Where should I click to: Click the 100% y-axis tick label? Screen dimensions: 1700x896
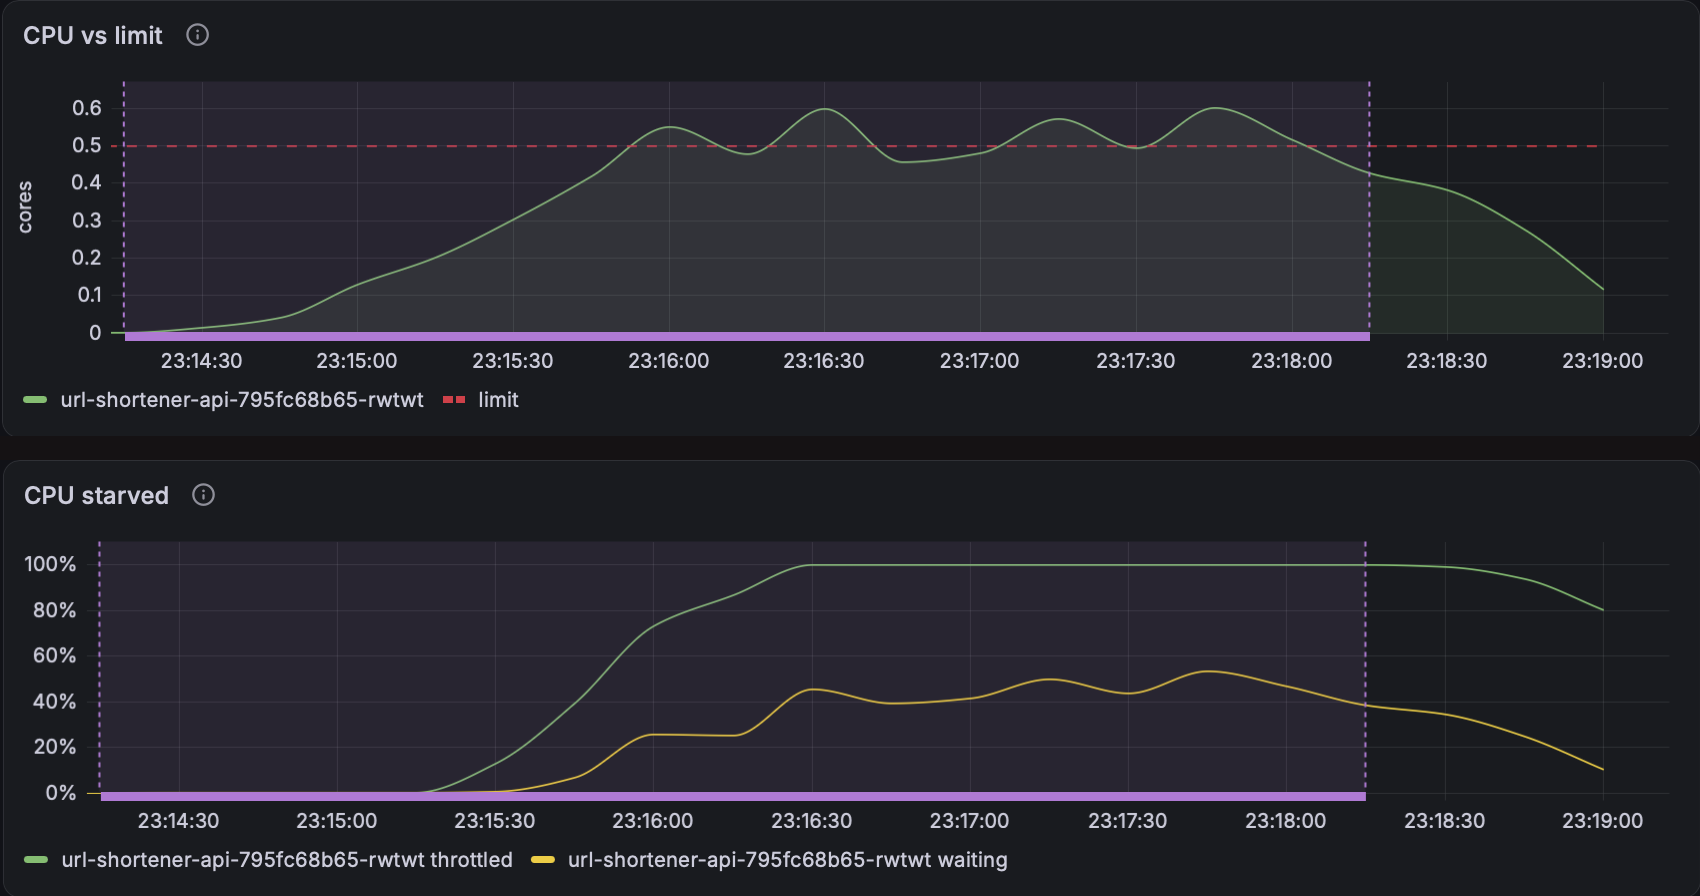50,564
